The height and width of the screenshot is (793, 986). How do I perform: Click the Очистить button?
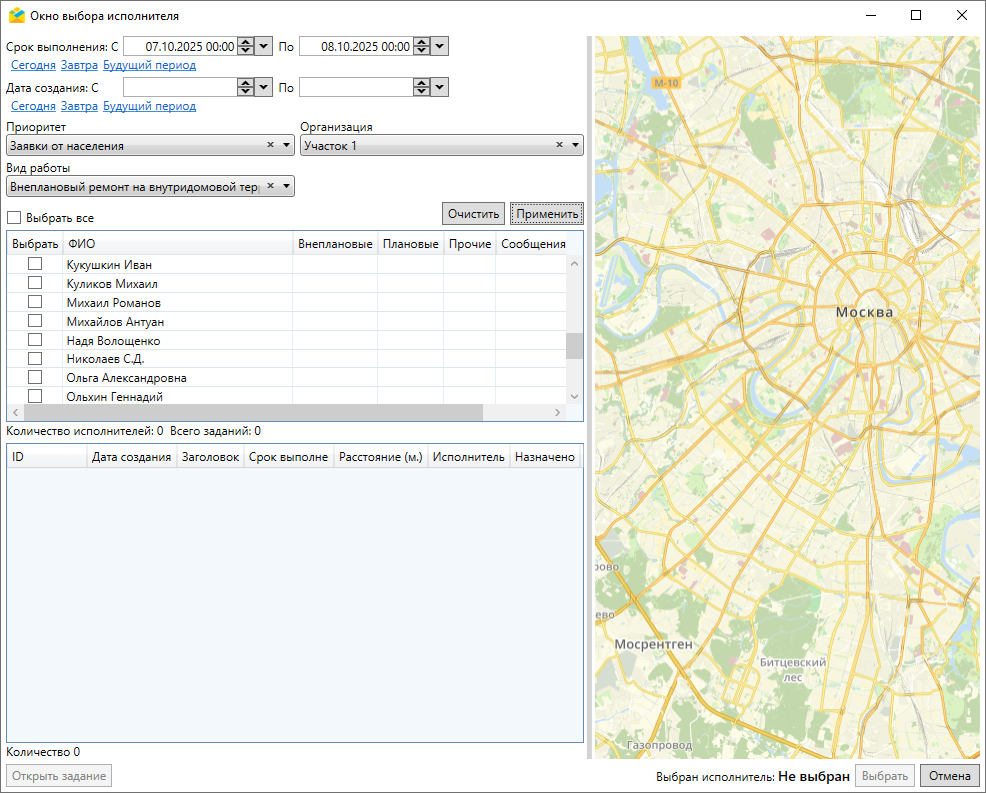pos(473,214)
